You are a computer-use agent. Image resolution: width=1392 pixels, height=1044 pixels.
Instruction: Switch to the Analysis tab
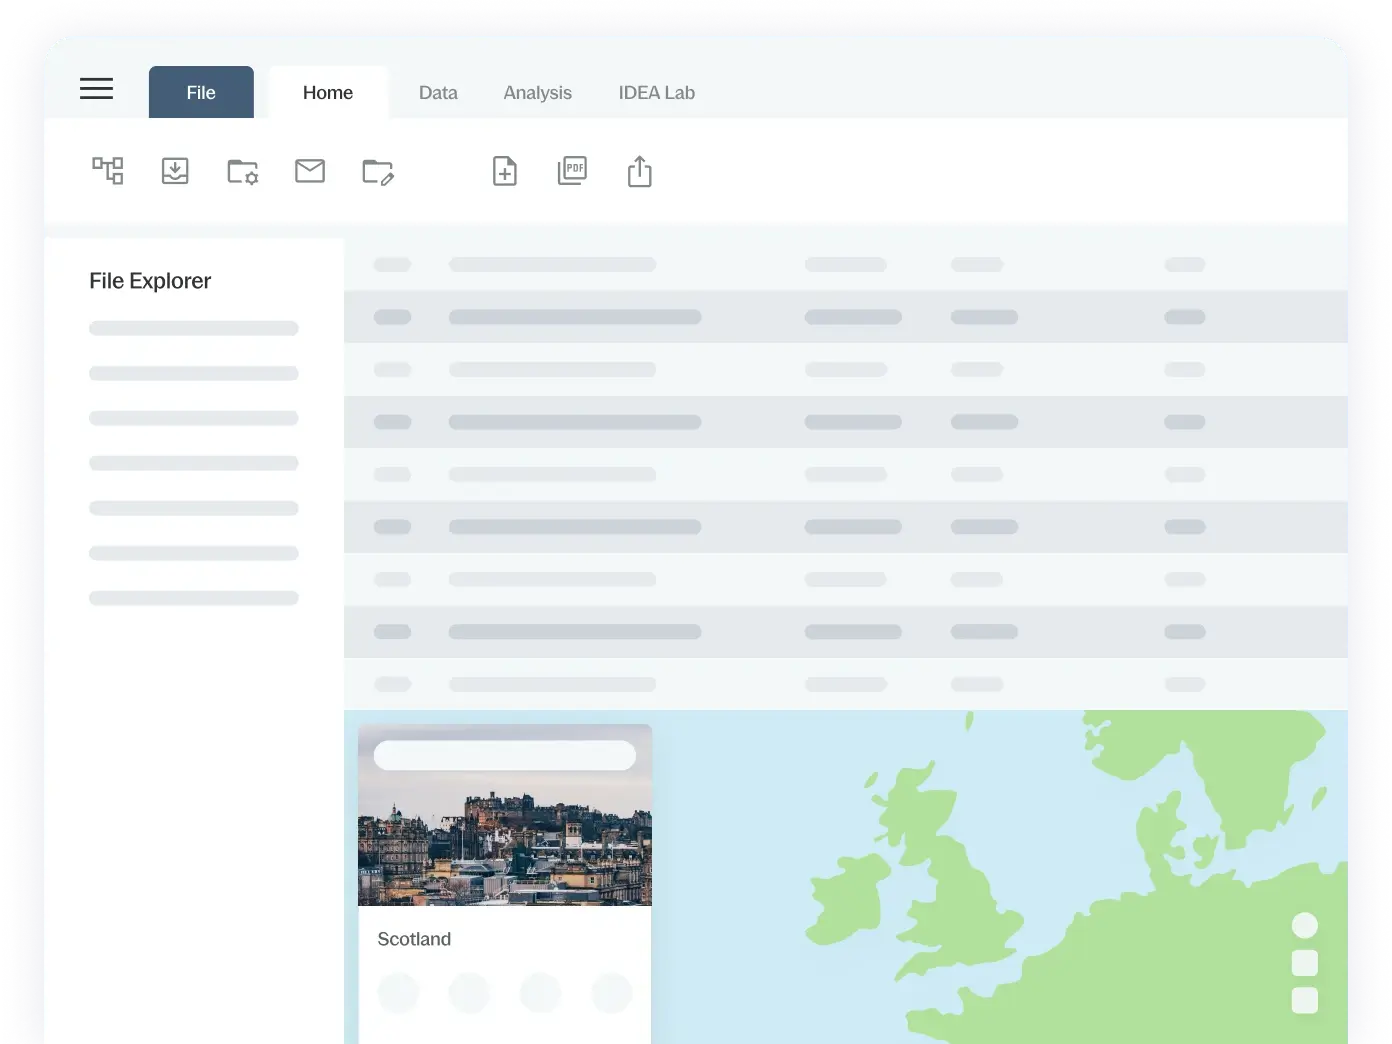(537, 92)
